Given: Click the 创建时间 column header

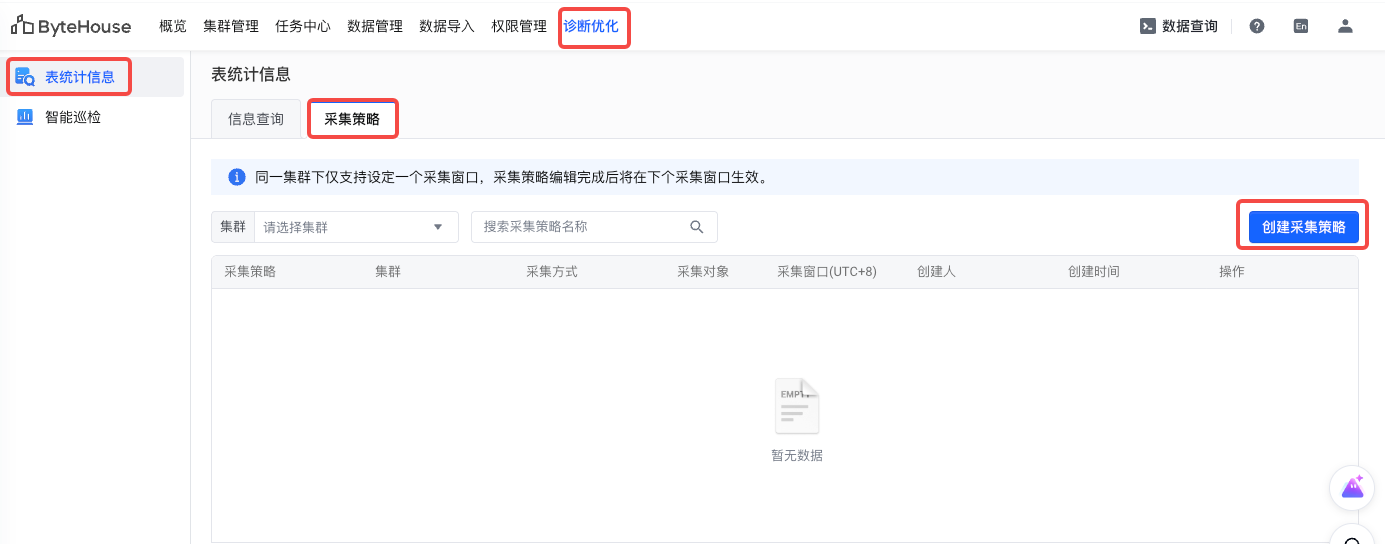Looking at the screenshot, I should (1094, 272).
